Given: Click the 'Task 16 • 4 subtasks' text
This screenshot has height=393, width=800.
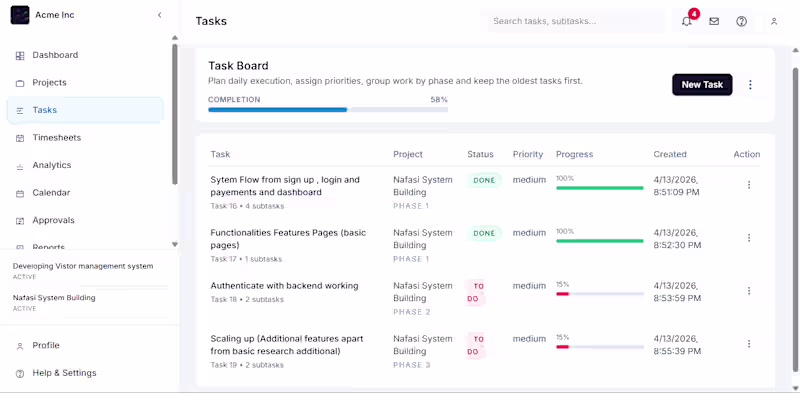Looking at the screenshot, I should [247, 206].
